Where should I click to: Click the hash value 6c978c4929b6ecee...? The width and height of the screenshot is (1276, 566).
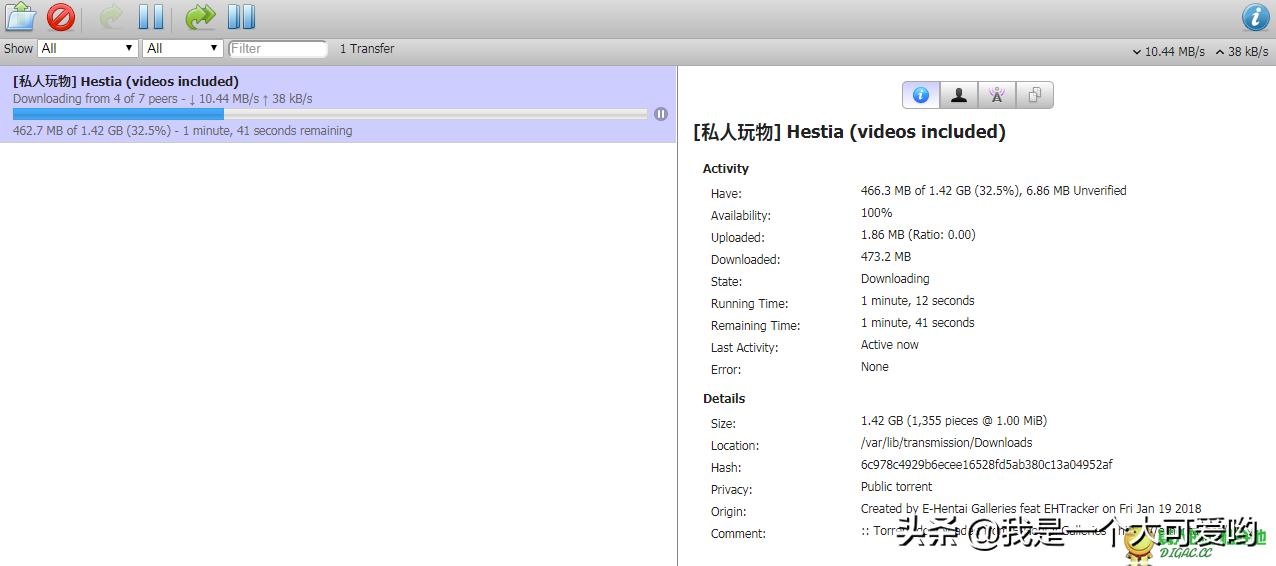pos(986,465)
